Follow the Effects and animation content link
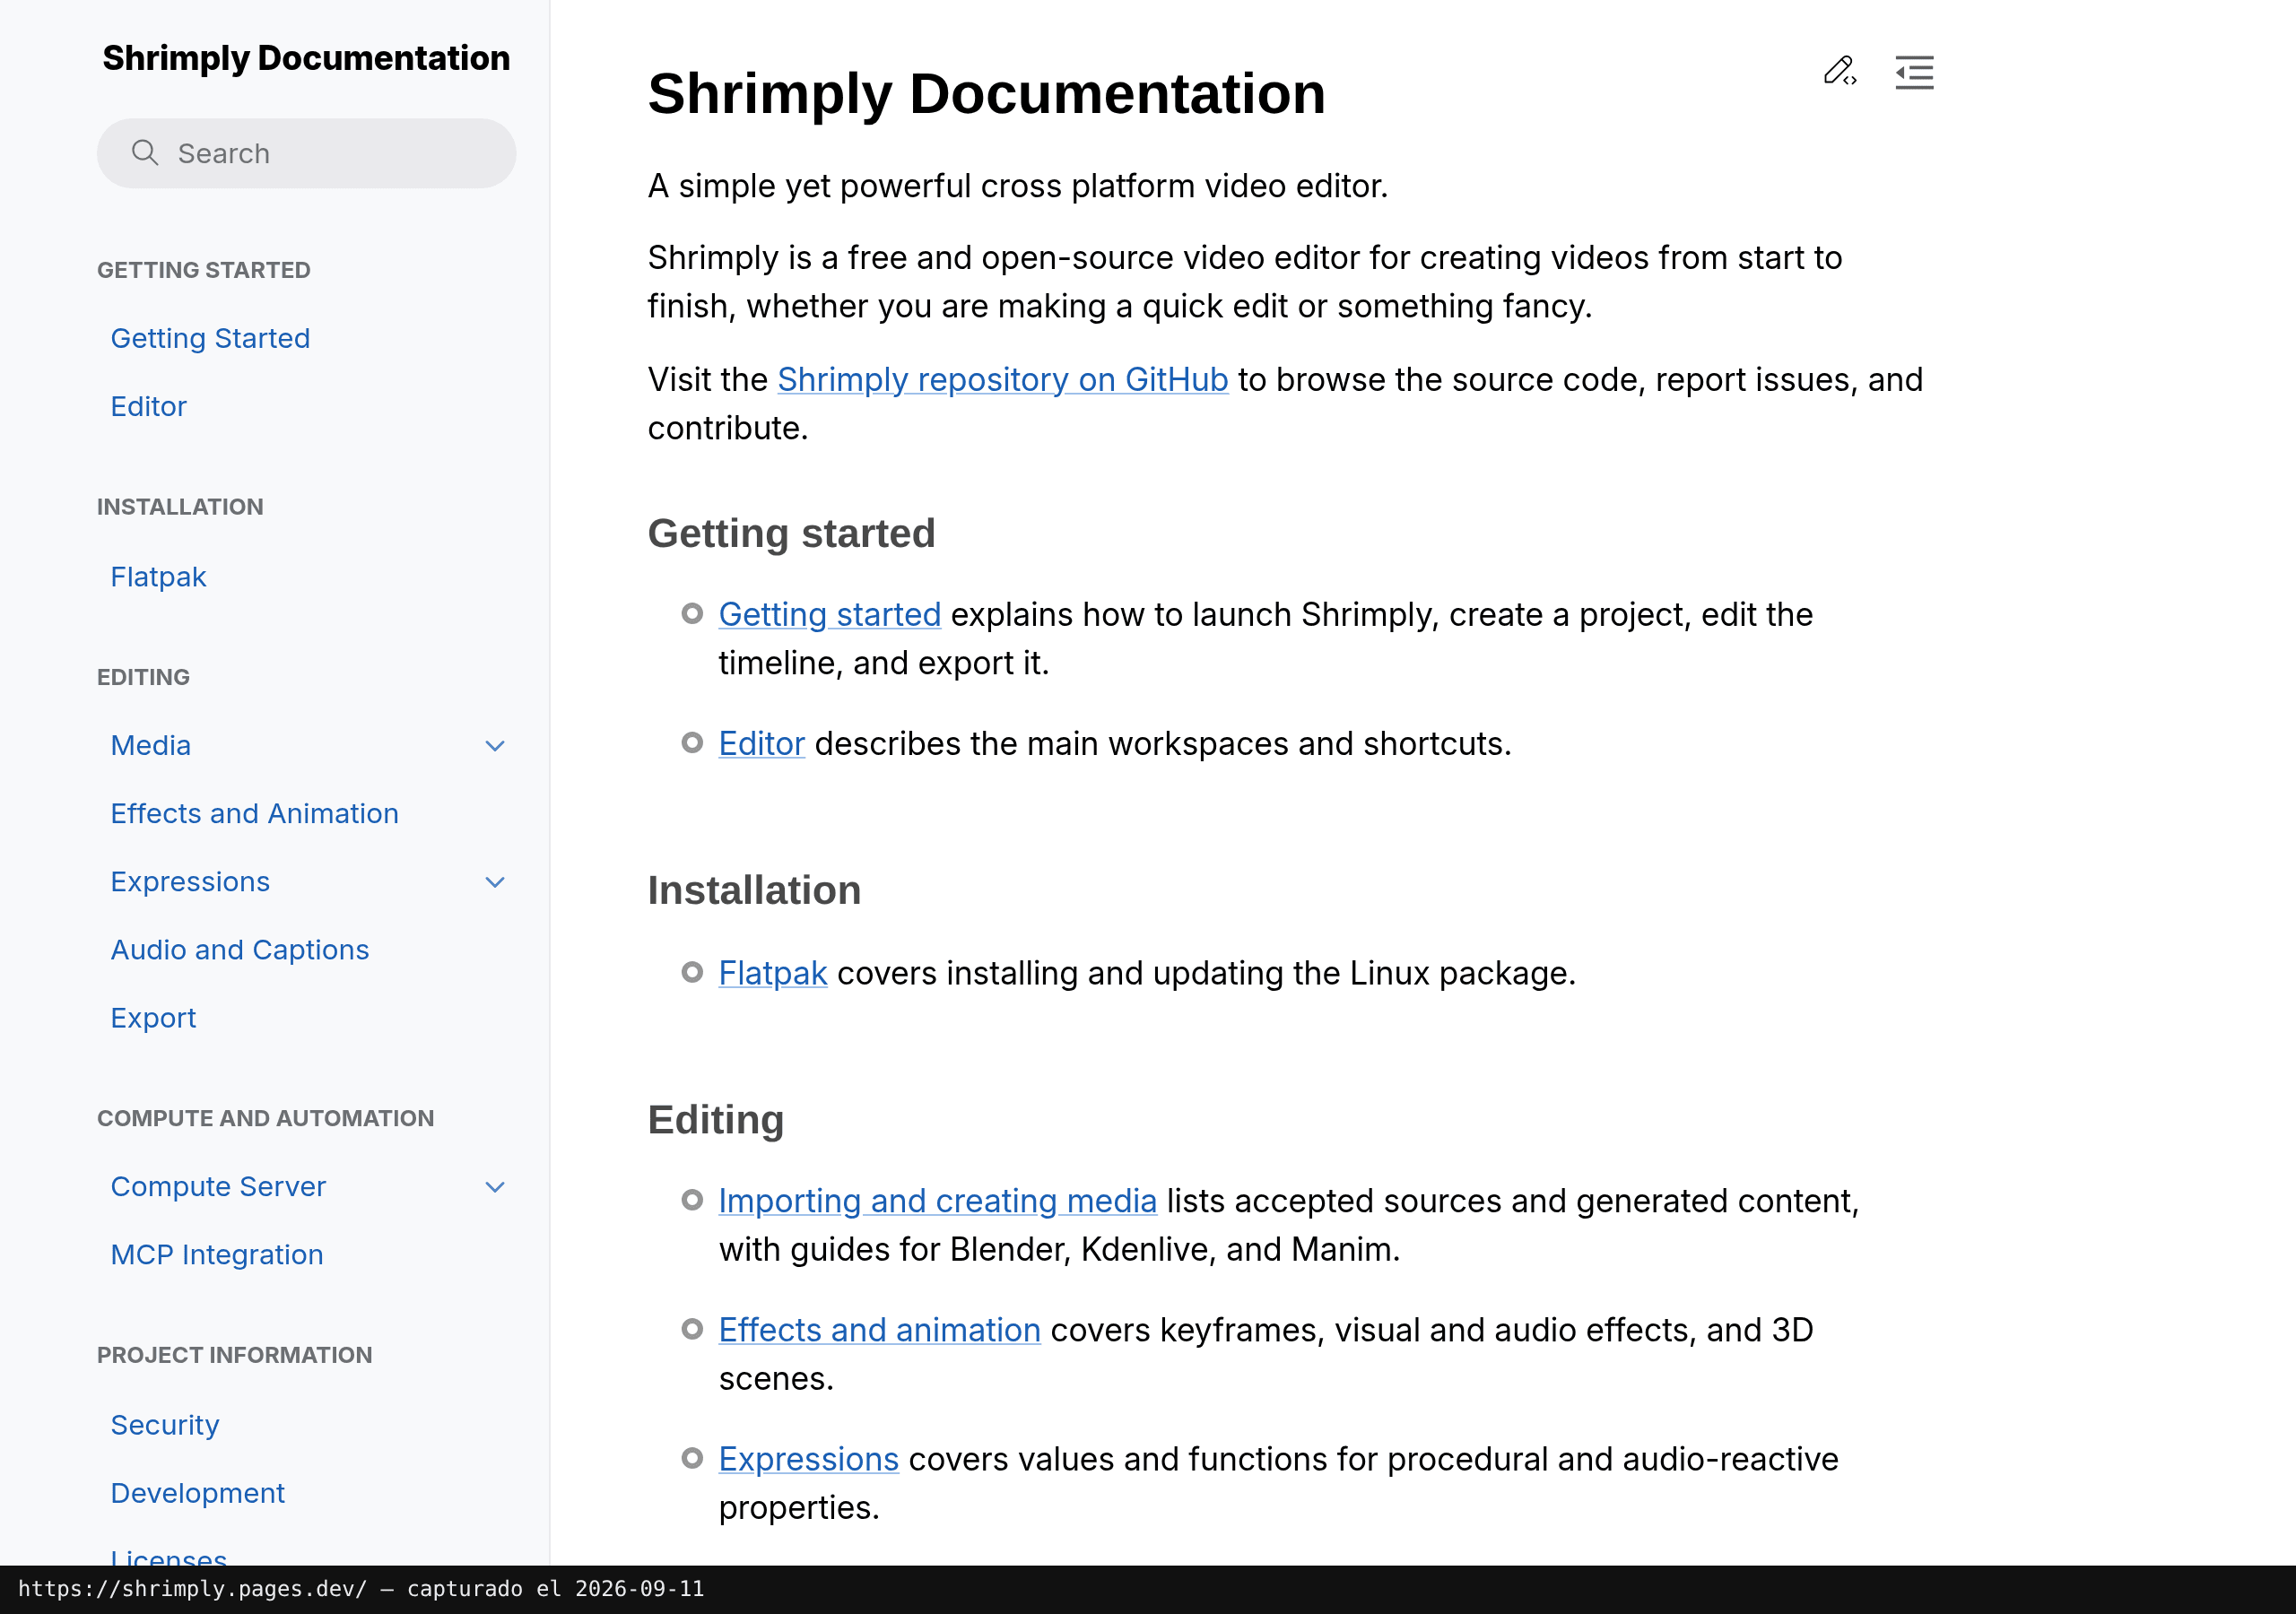Viewport: 2296px width, 1614px height. click(879, 1330)
